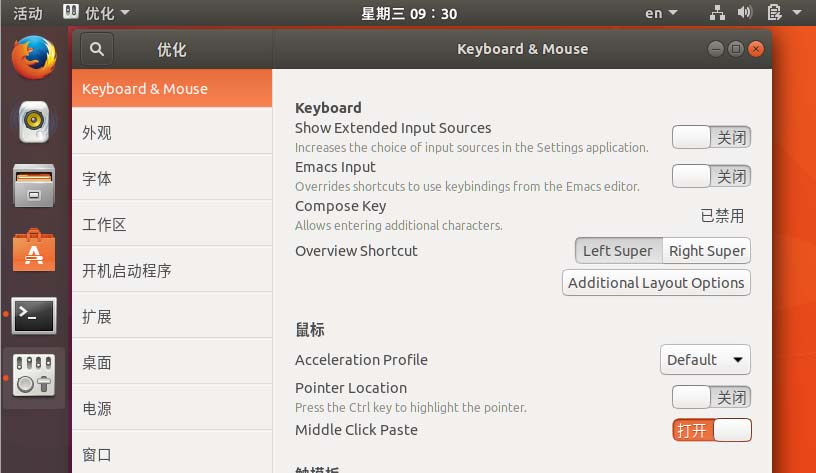Toggle Pointer Location switch on
Screen dimensions: 816x473
(x=711, y=397)
